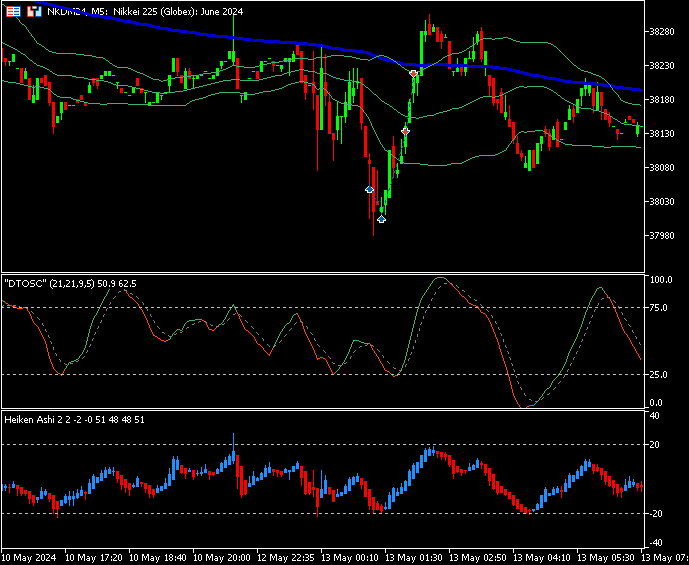Viewport: 689px width, 565px height.
Task: Select the red sell arrow near 38130
Action: click(x=406, y=130)
